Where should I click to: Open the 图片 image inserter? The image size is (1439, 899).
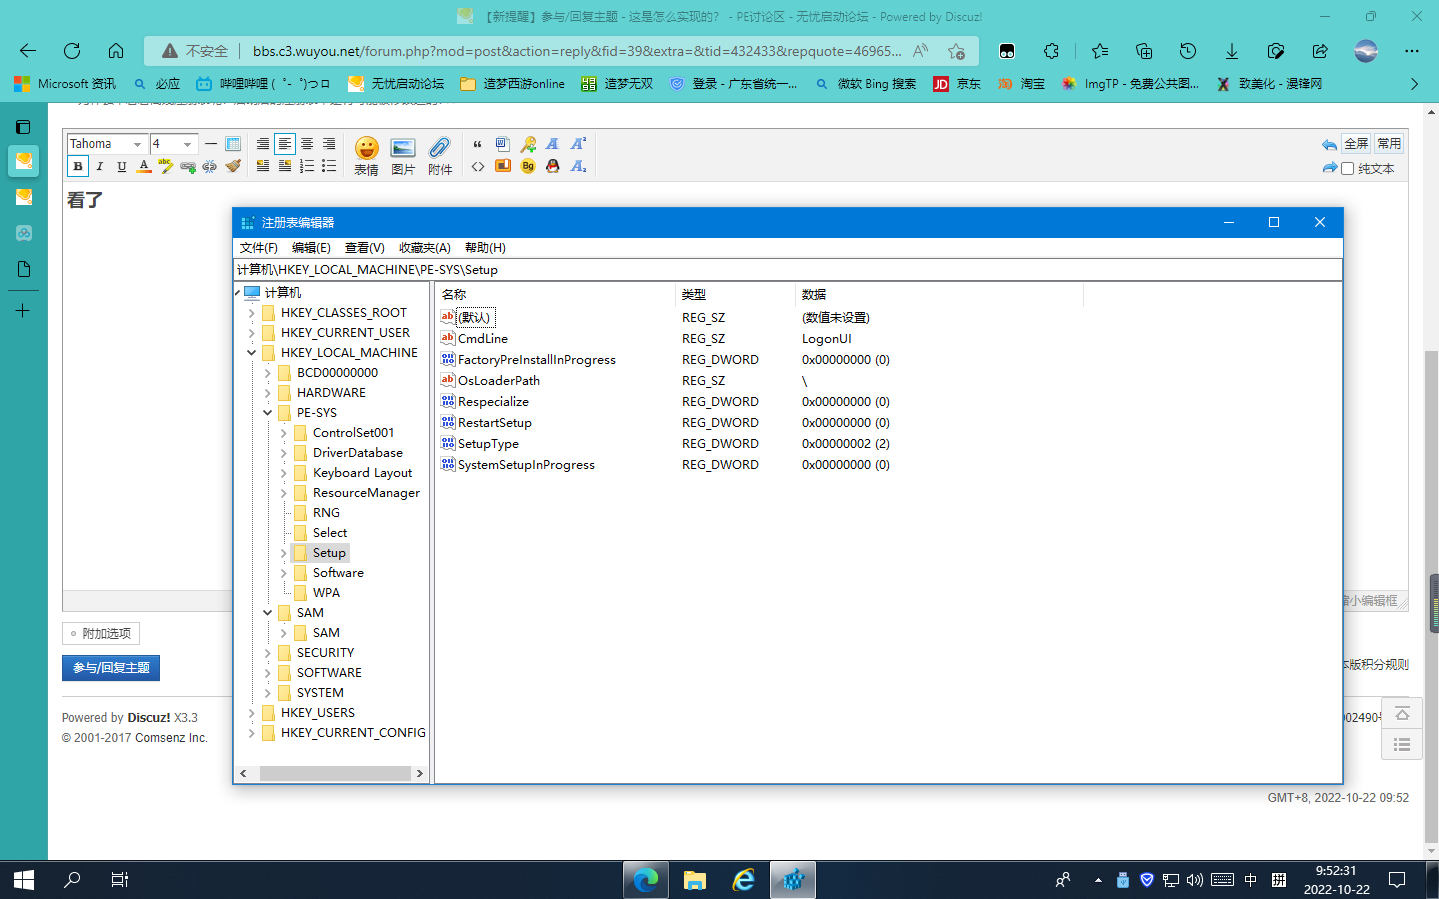[403, 156]
